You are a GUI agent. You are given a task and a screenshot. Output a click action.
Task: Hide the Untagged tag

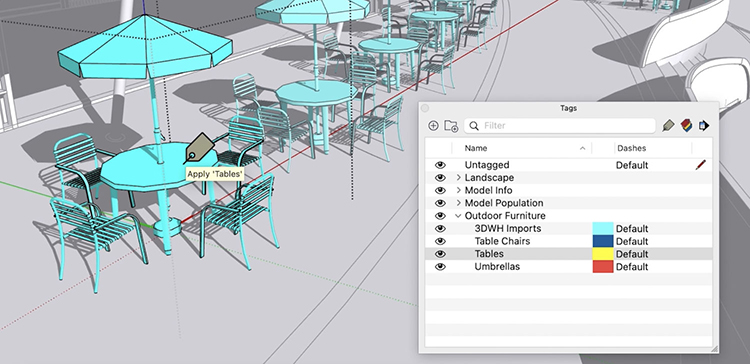click(x=440, y=165)
